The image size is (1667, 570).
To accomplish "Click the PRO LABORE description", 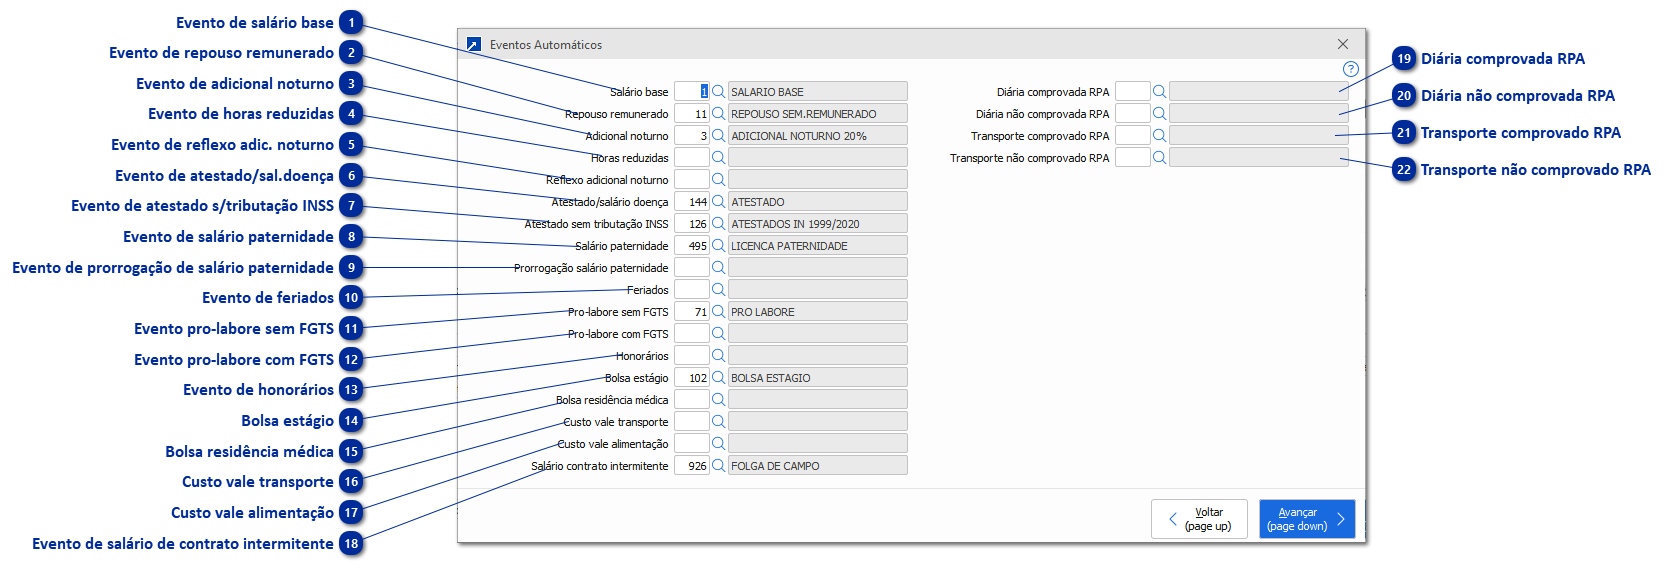I will [818, 311].
